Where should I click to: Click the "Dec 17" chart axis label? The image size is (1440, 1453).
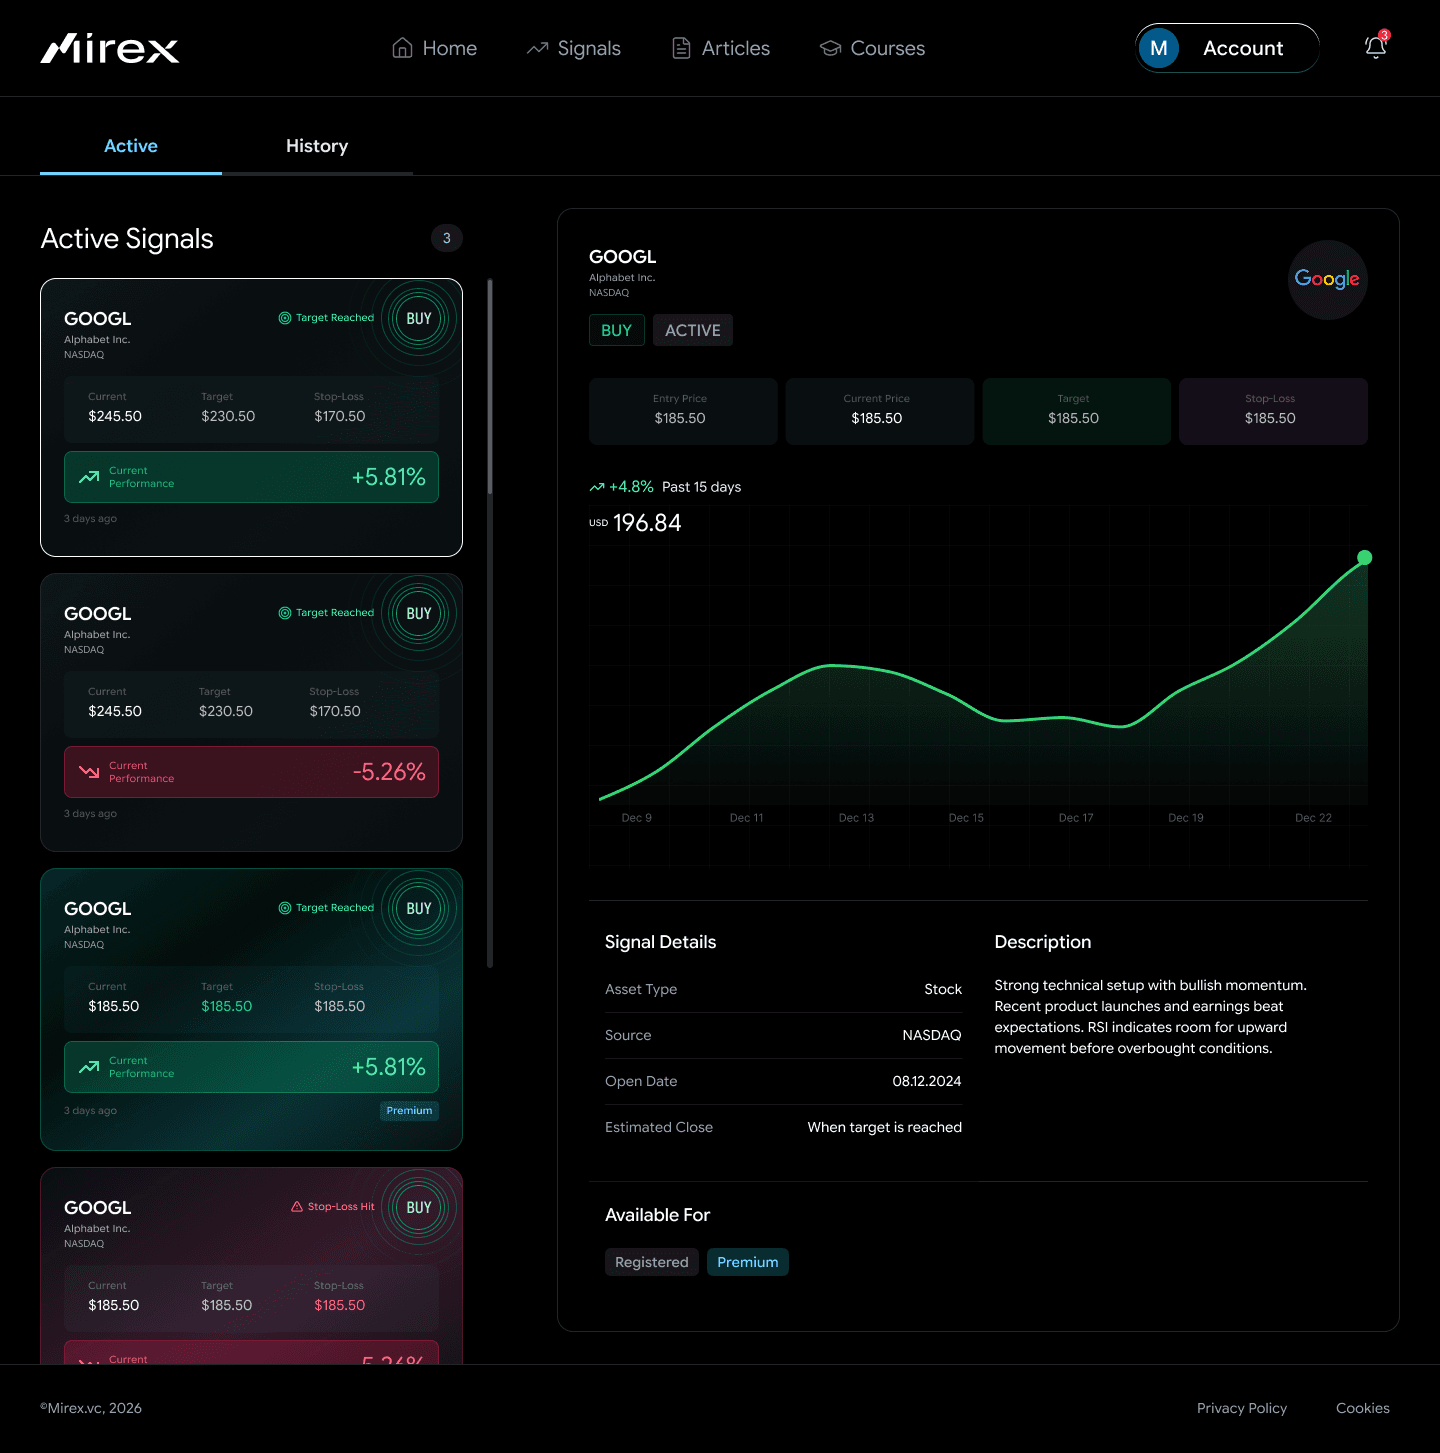[x=1076, y=818]
